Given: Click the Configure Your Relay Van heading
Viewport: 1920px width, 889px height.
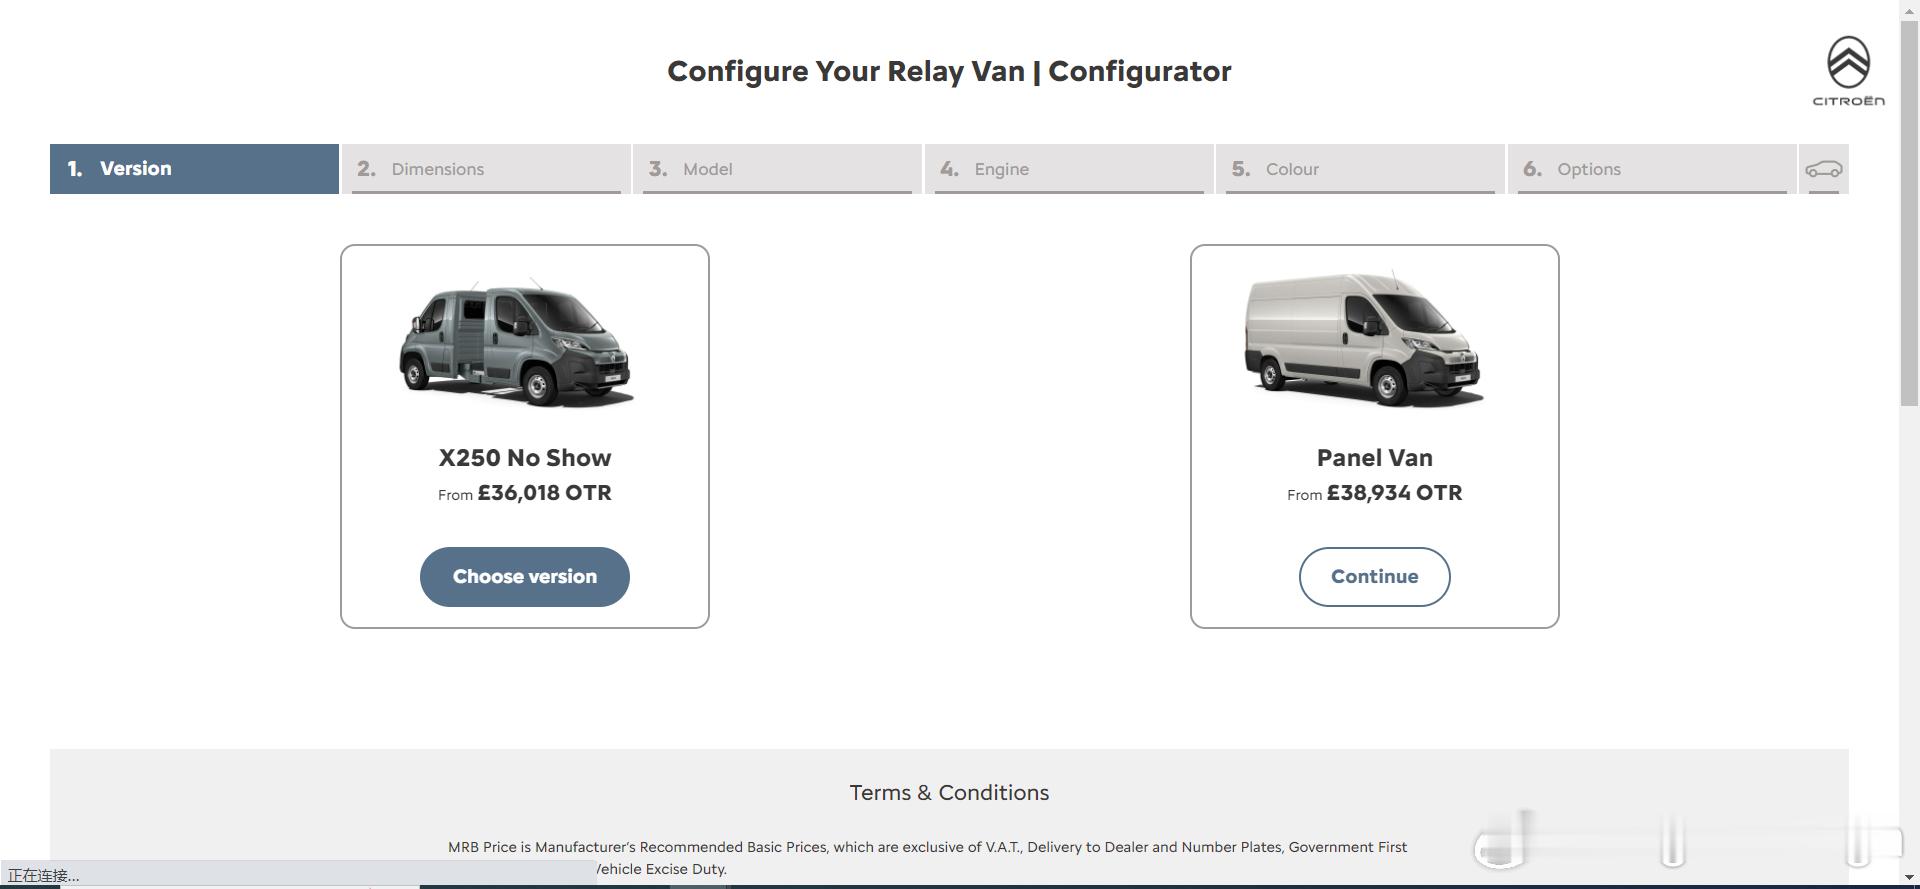Looking at the screenshot, I should click(x=949, y=72).
